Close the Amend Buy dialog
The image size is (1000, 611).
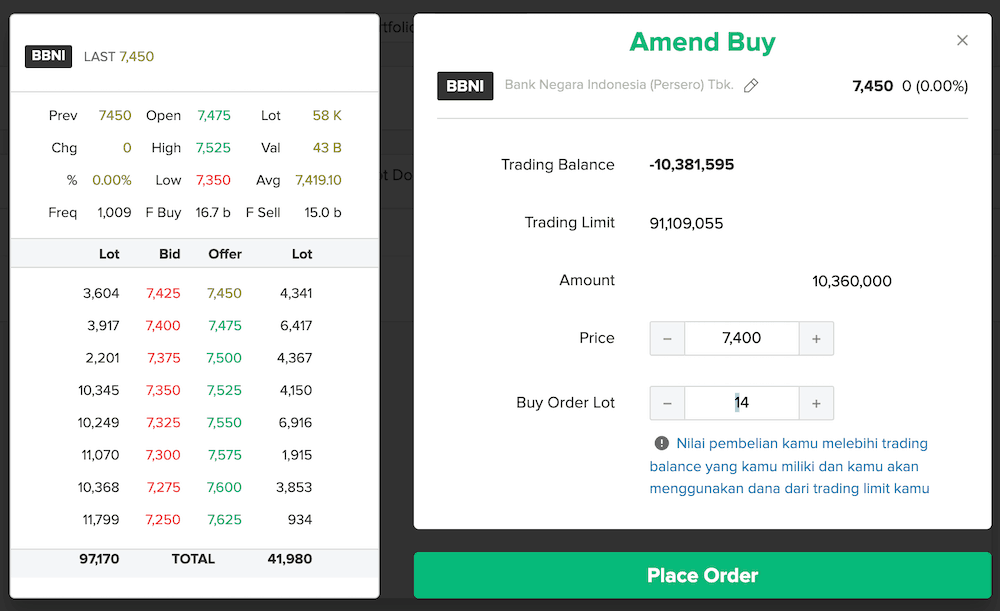tap(962, 40)
